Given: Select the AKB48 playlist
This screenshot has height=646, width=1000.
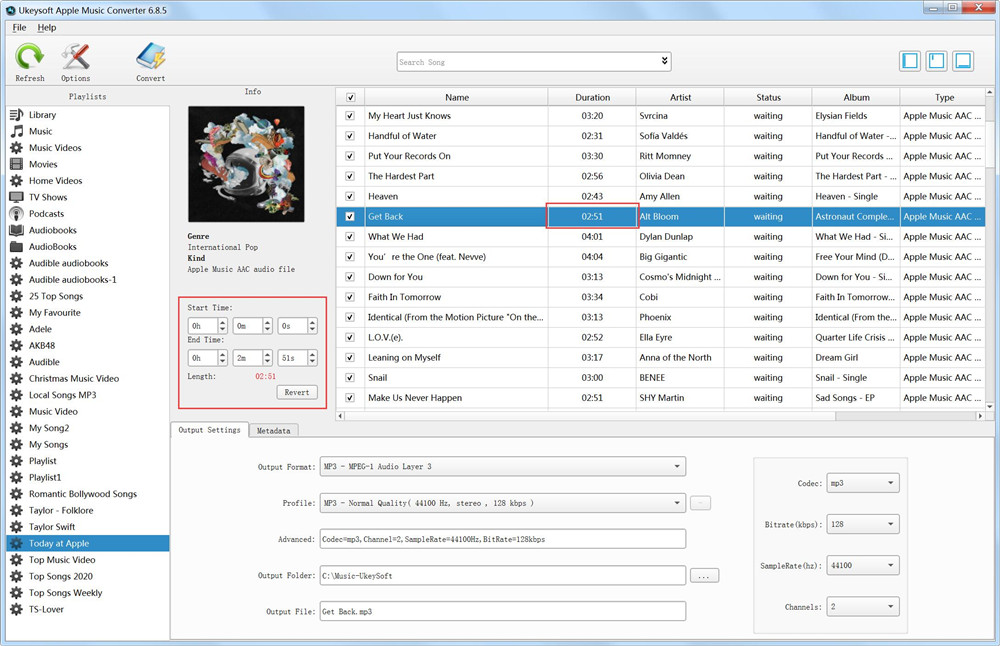Looking at the screenshot, I should click(x=41, y=346).
